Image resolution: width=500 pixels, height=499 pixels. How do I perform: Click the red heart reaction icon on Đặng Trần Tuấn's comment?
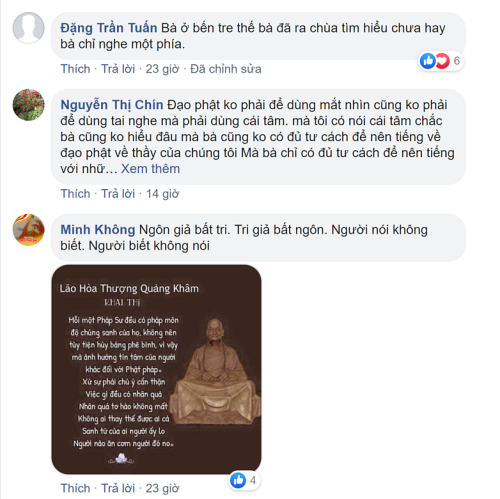pyautogui.click(x=443, y=61)
